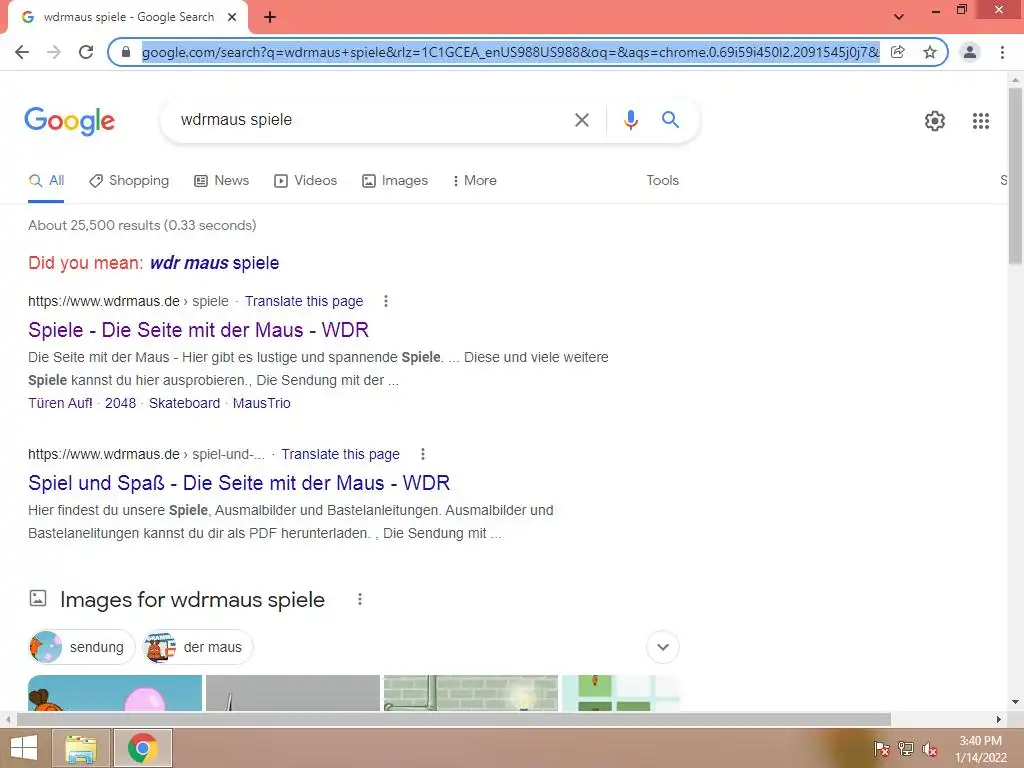Open Chrome three-dot menu

1002,52
